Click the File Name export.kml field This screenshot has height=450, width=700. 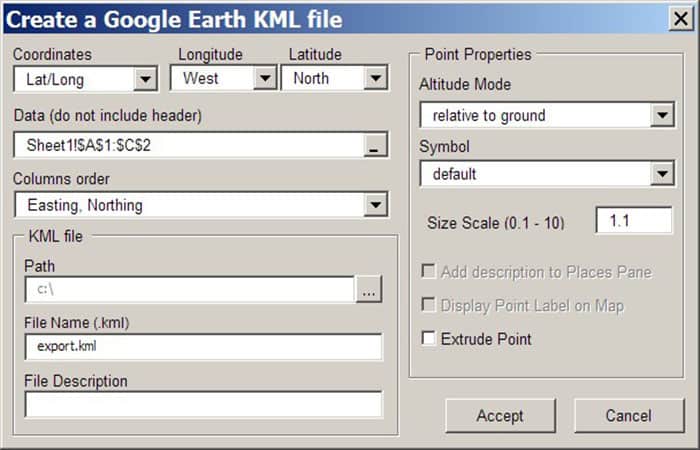204,346
